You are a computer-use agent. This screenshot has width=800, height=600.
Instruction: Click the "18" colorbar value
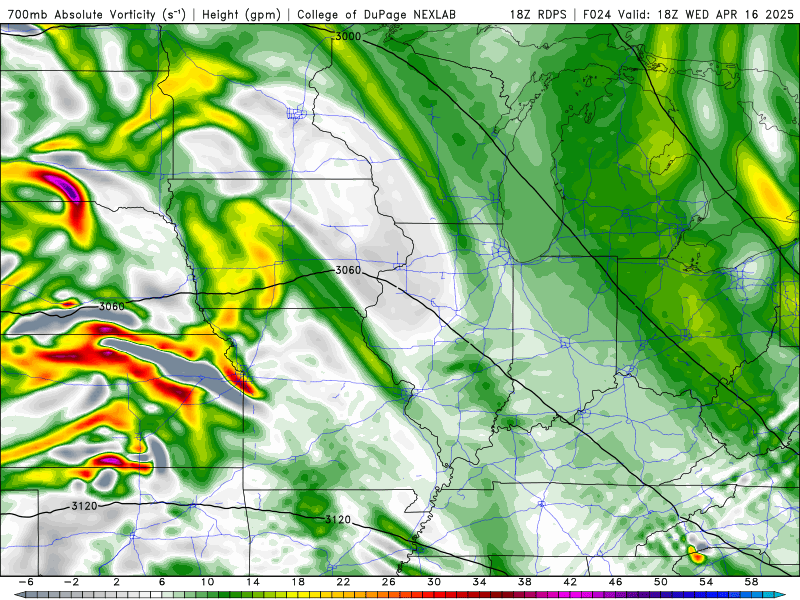[298, 582]
